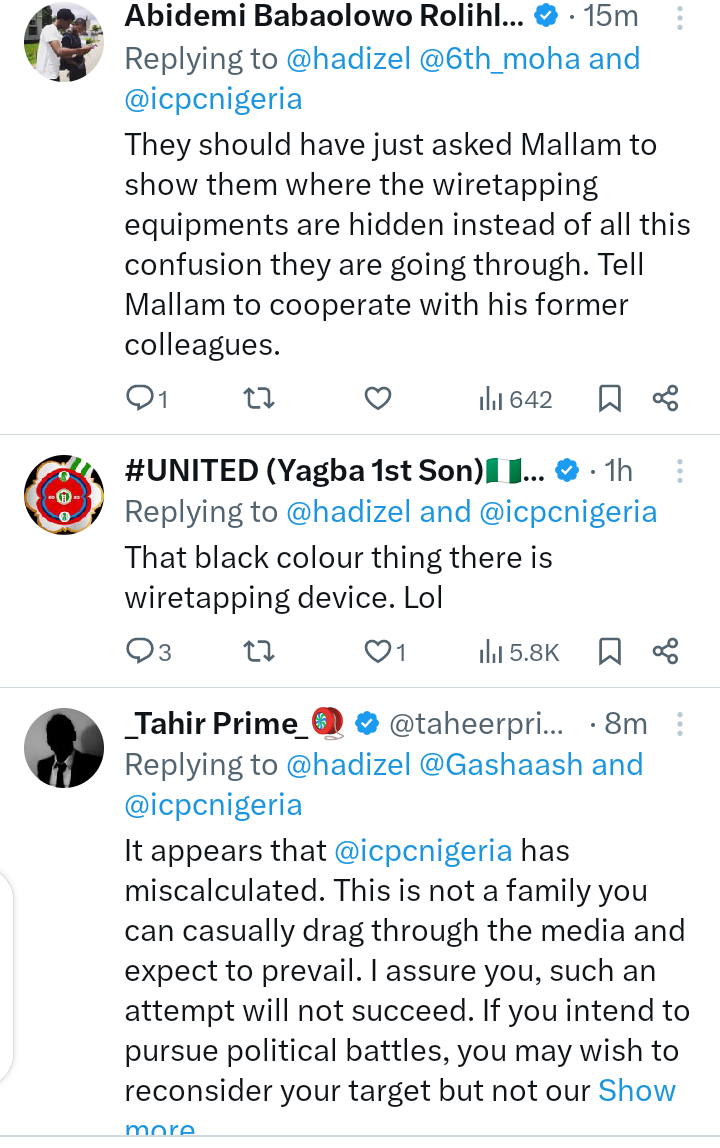Image resolution: width=720 pixels, height=1148 pixels.
Task: View the 5.8K views analytics
Action: pyautogui.click(x=518, y=652)
